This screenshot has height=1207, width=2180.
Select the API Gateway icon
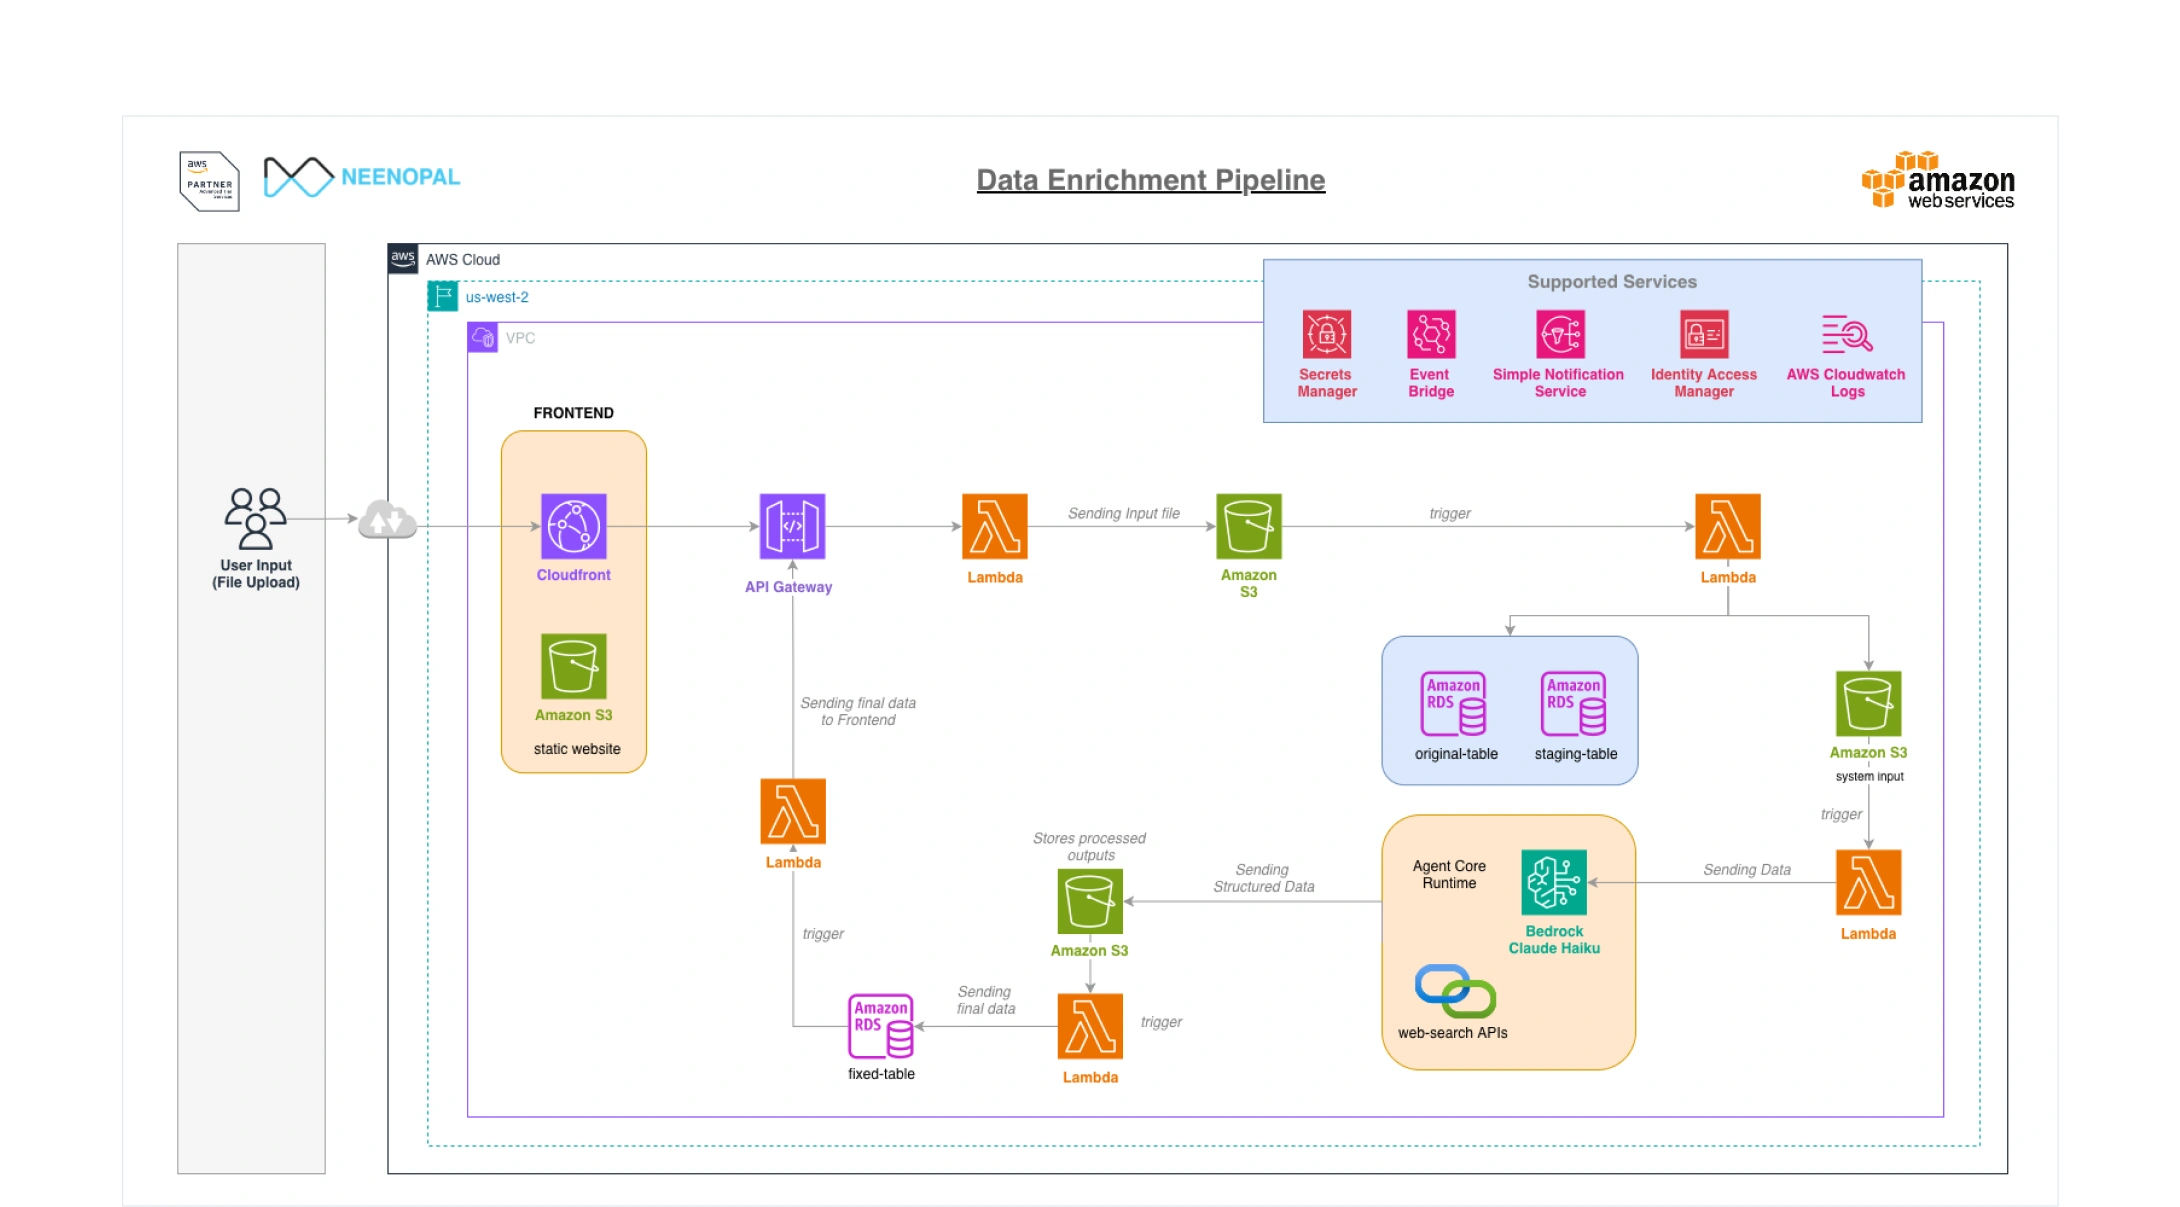pyautogui.click(x=792, y=526)
